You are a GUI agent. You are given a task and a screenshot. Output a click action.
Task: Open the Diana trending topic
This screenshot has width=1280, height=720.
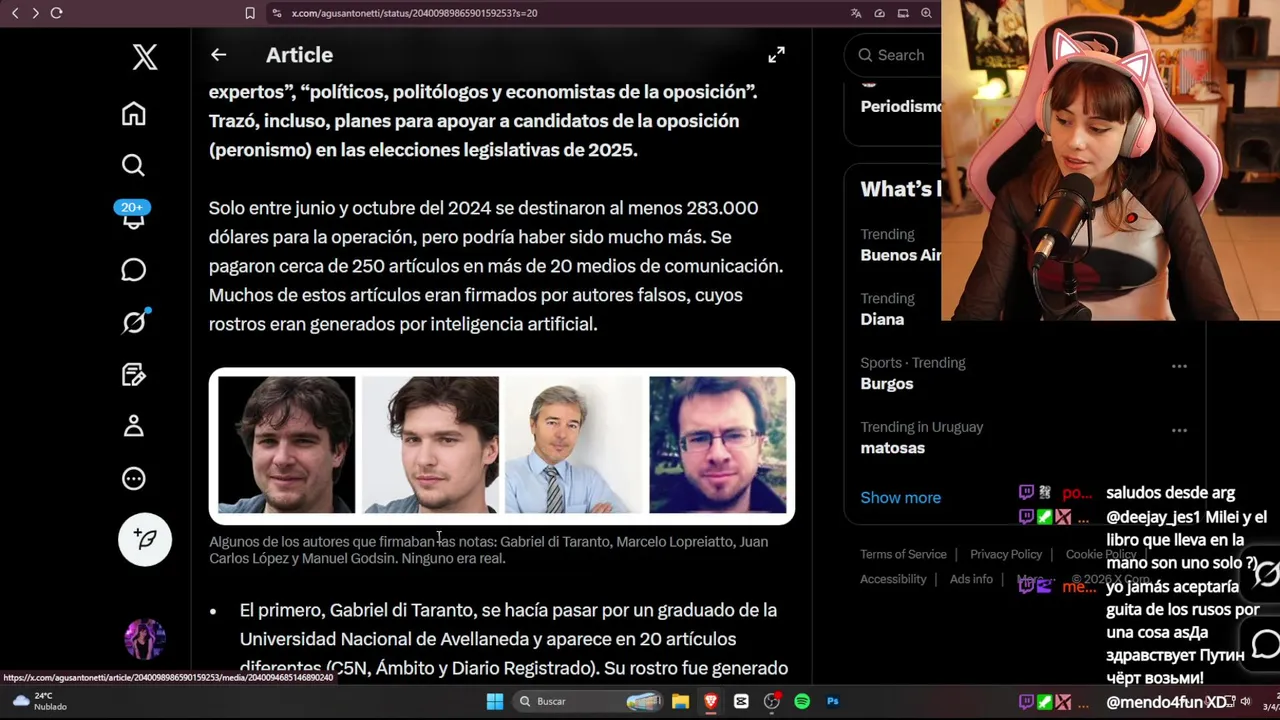(x=882, y=320)
